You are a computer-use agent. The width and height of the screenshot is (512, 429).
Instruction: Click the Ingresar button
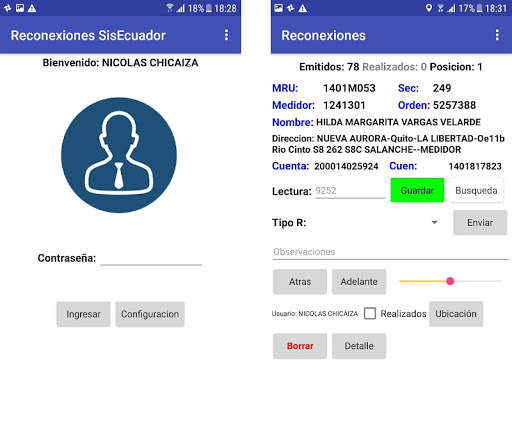tap(83, 314)
